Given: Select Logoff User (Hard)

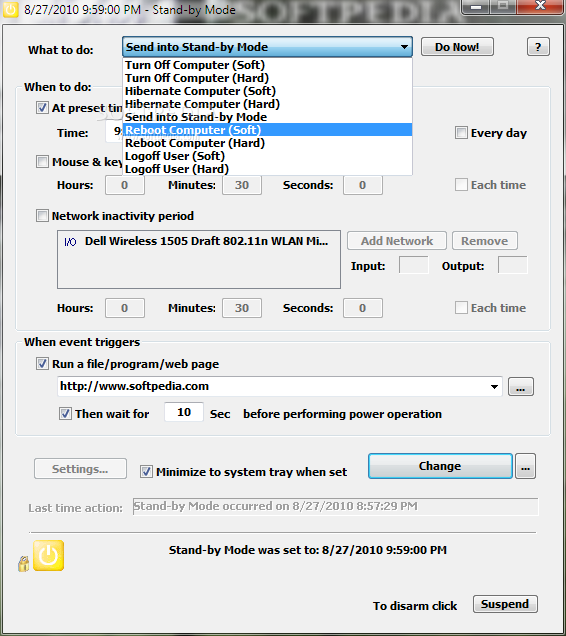Looking at the screenshot, I should (267, 169).
